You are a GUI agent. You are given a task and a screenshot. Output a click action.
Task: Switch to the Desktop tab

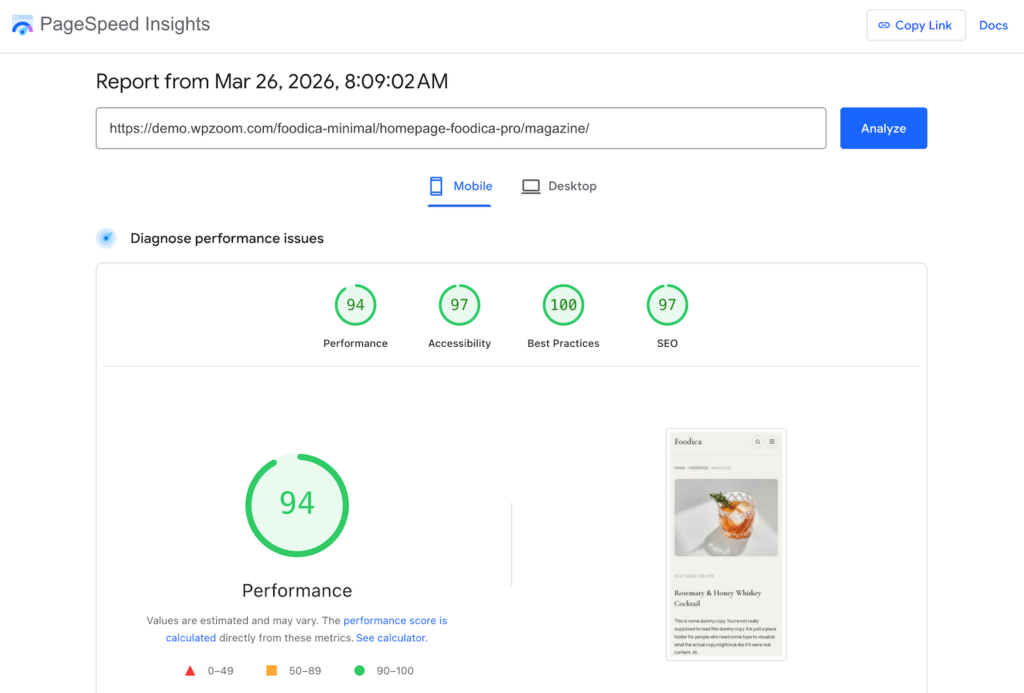559,186
